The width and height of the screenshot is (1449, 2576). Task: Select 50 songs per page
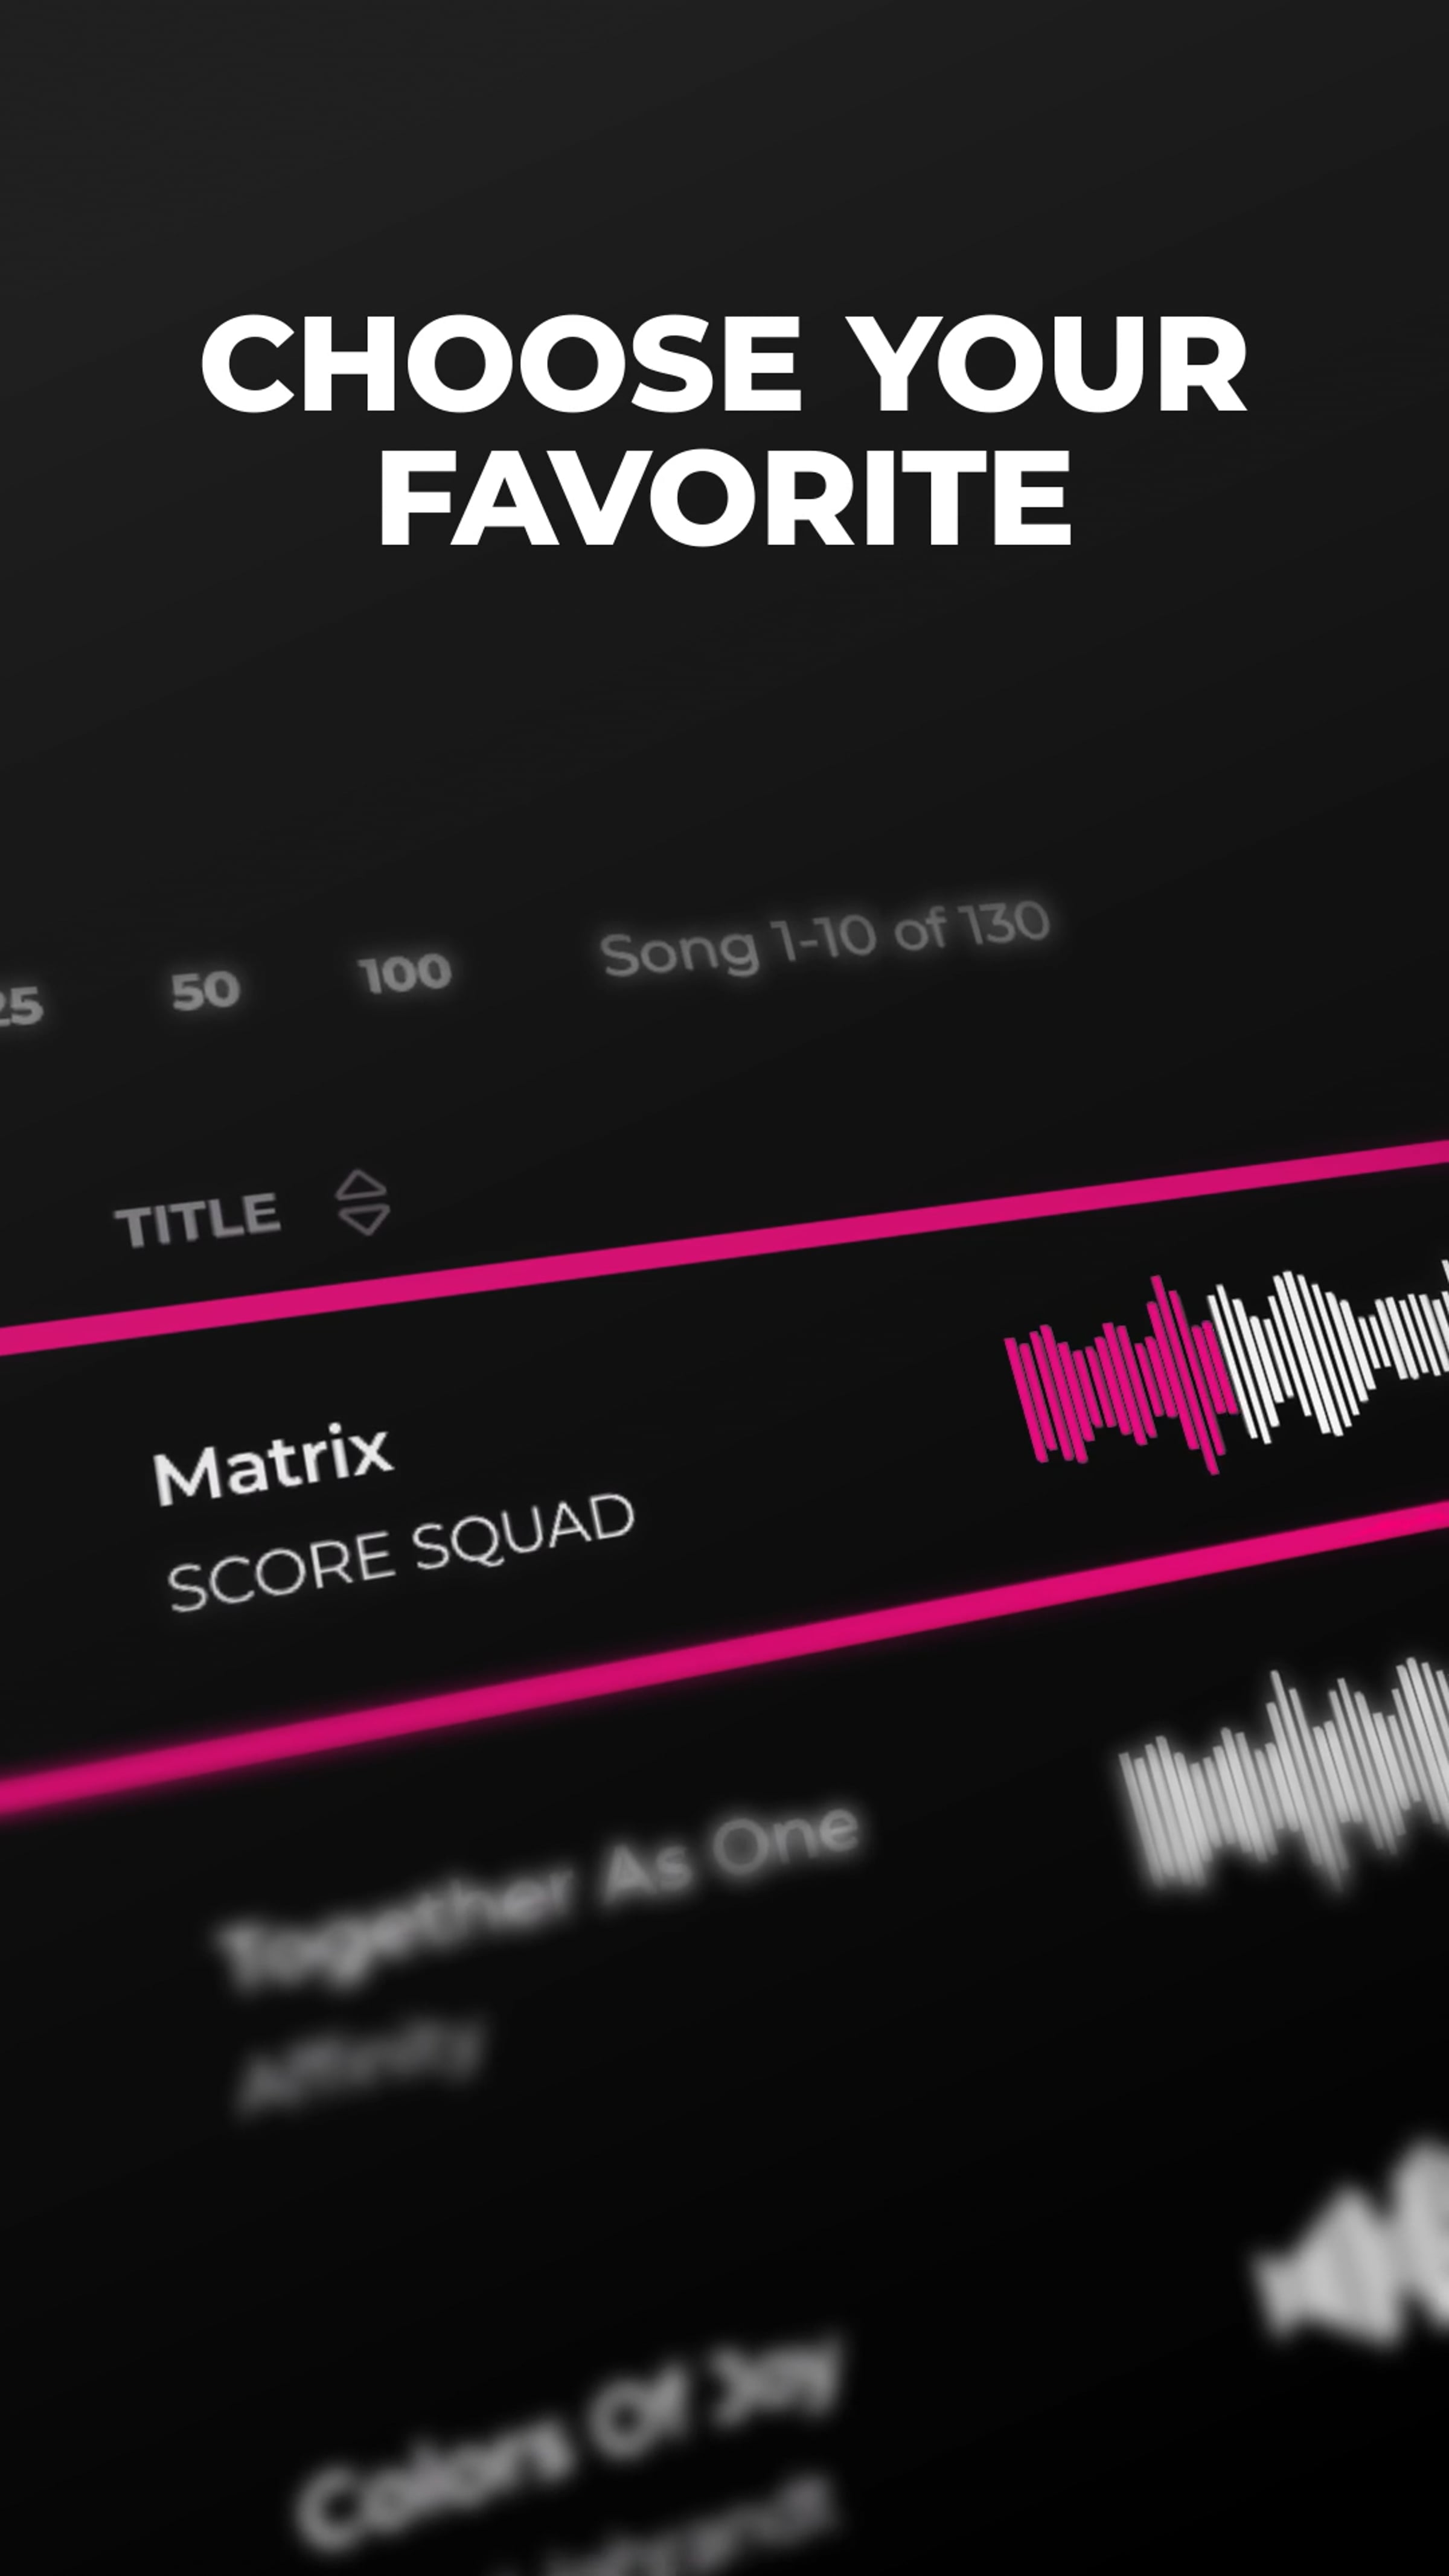coord(206,991)
